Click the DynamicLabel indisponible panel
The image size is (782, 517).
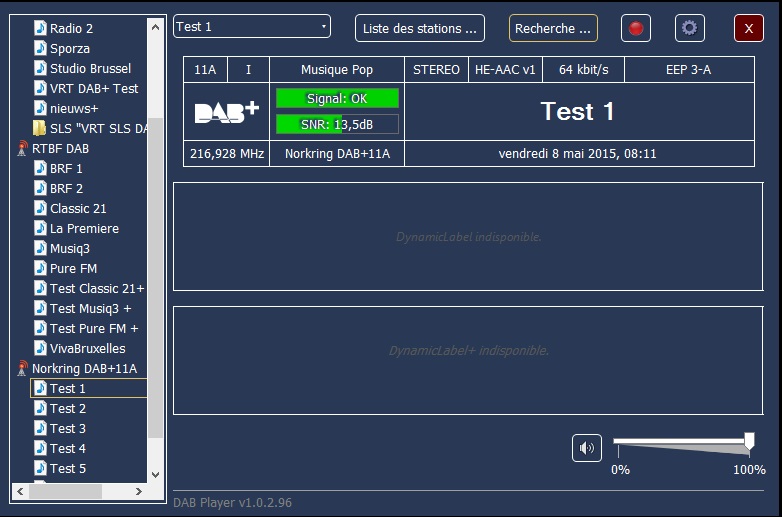[x=468, y=236]
